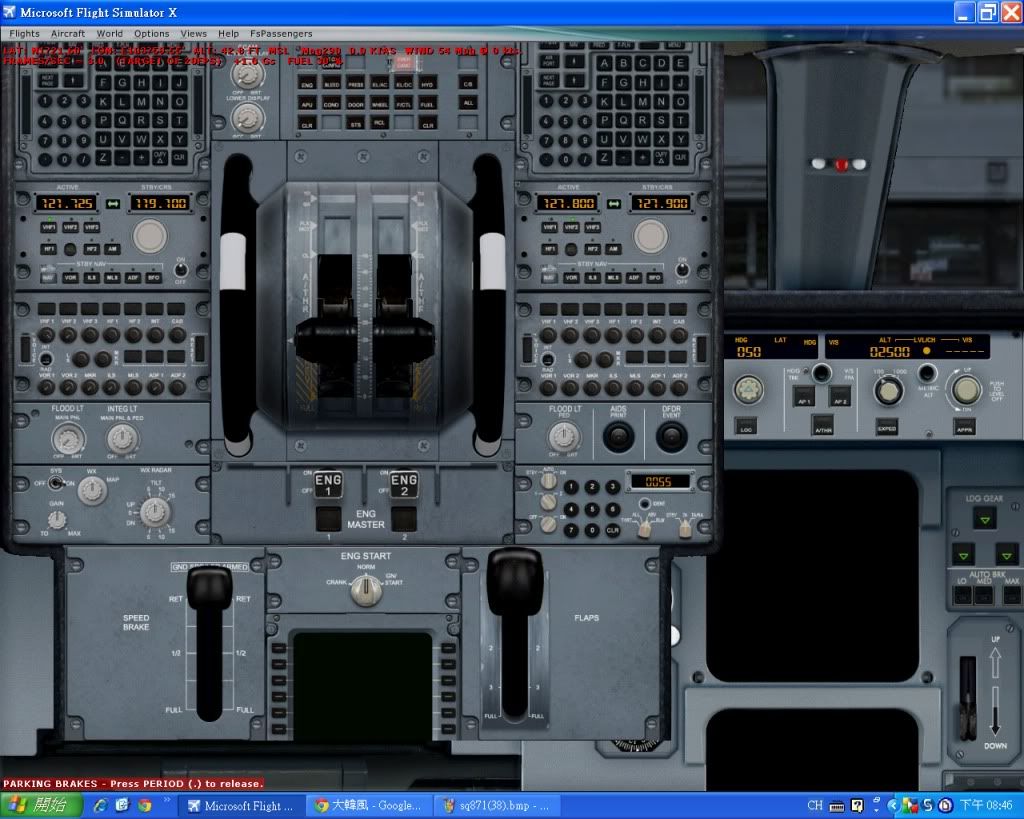Select the ECAM HYD page button

[427, 84]
